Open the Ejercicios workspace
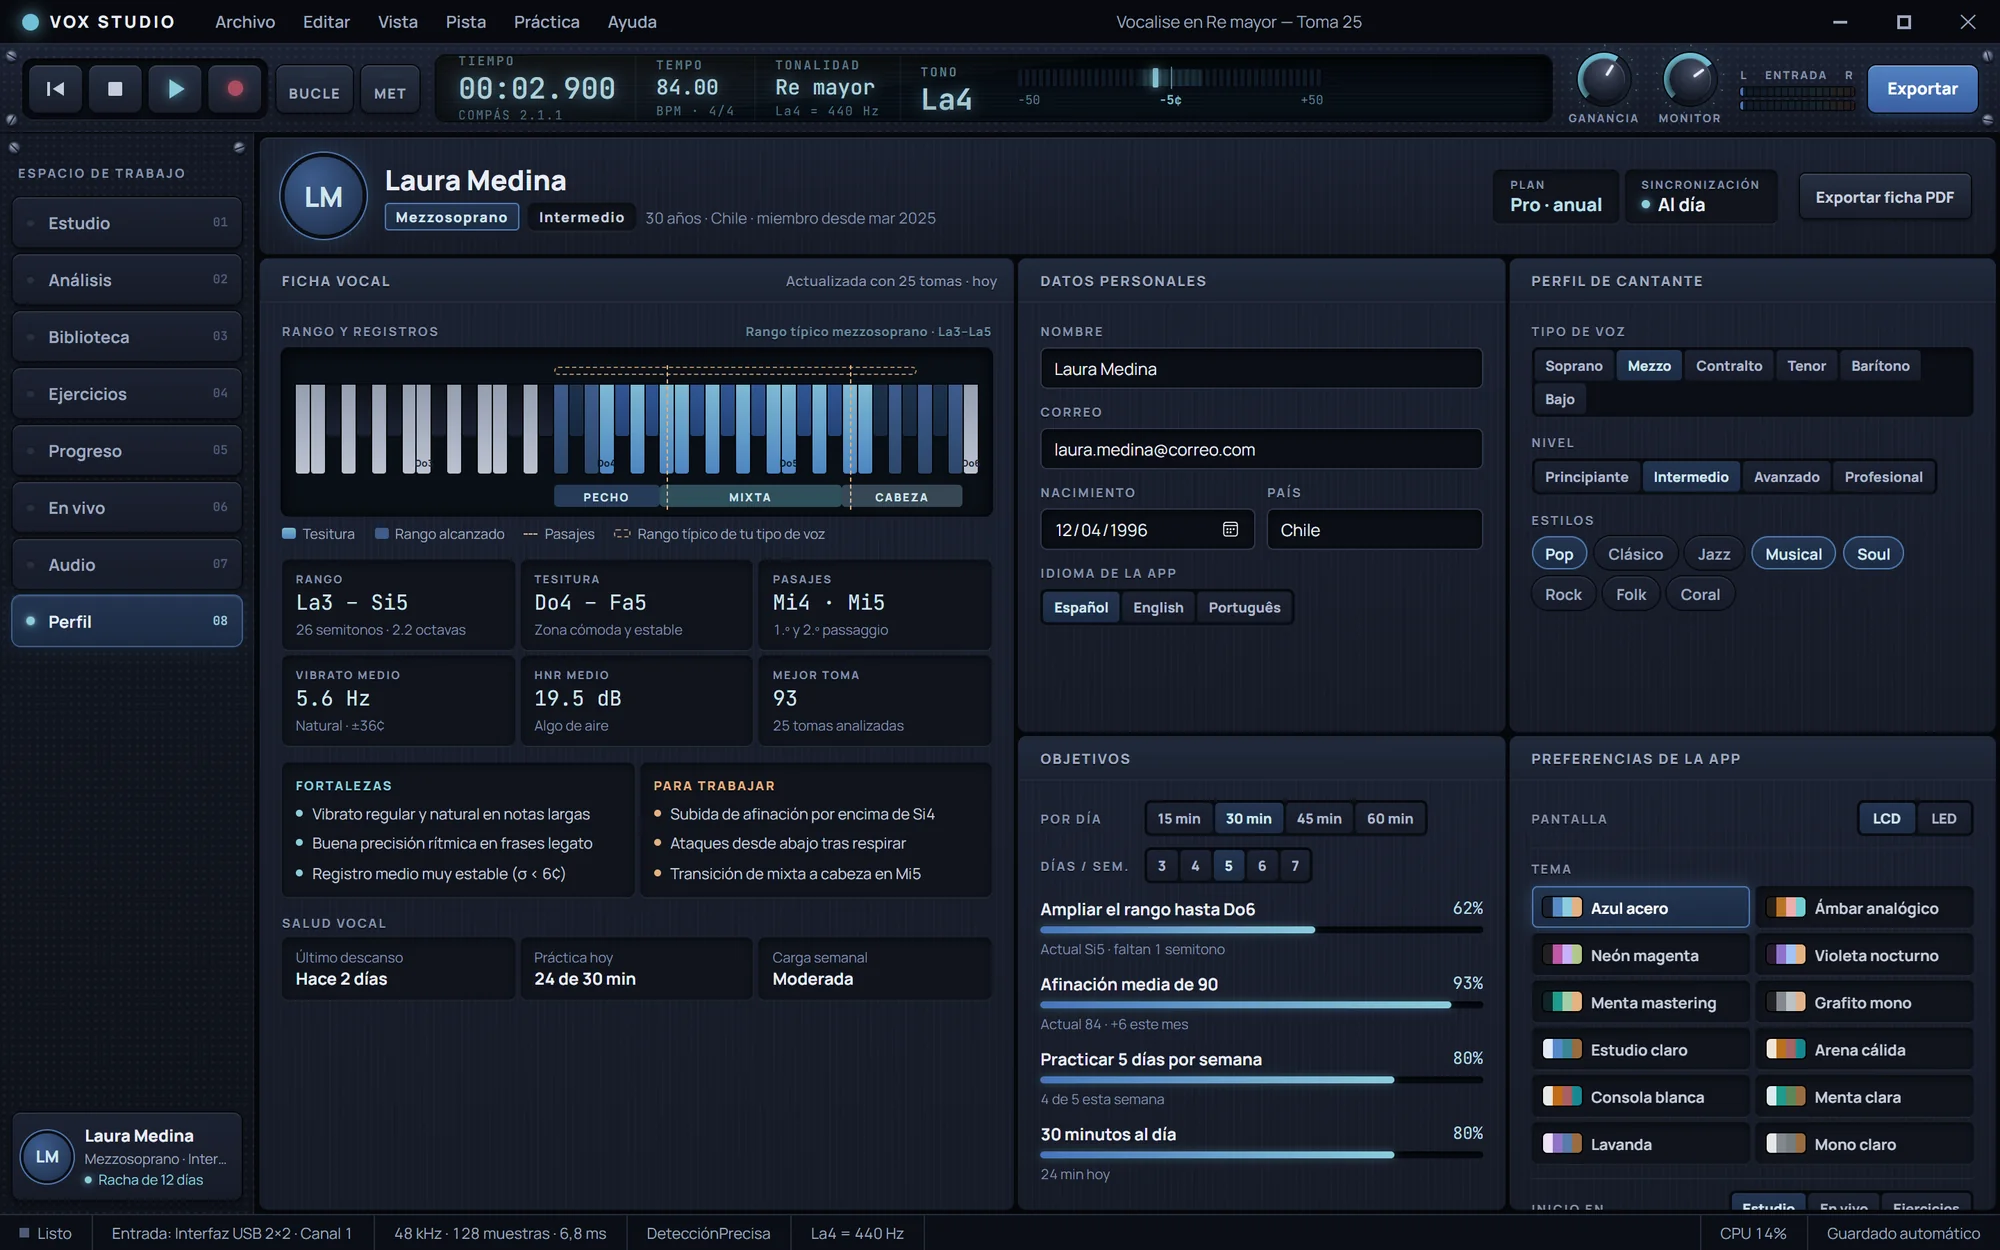Image resolution: width=2000 pixels, height=1250 pixels. [127, 394]
